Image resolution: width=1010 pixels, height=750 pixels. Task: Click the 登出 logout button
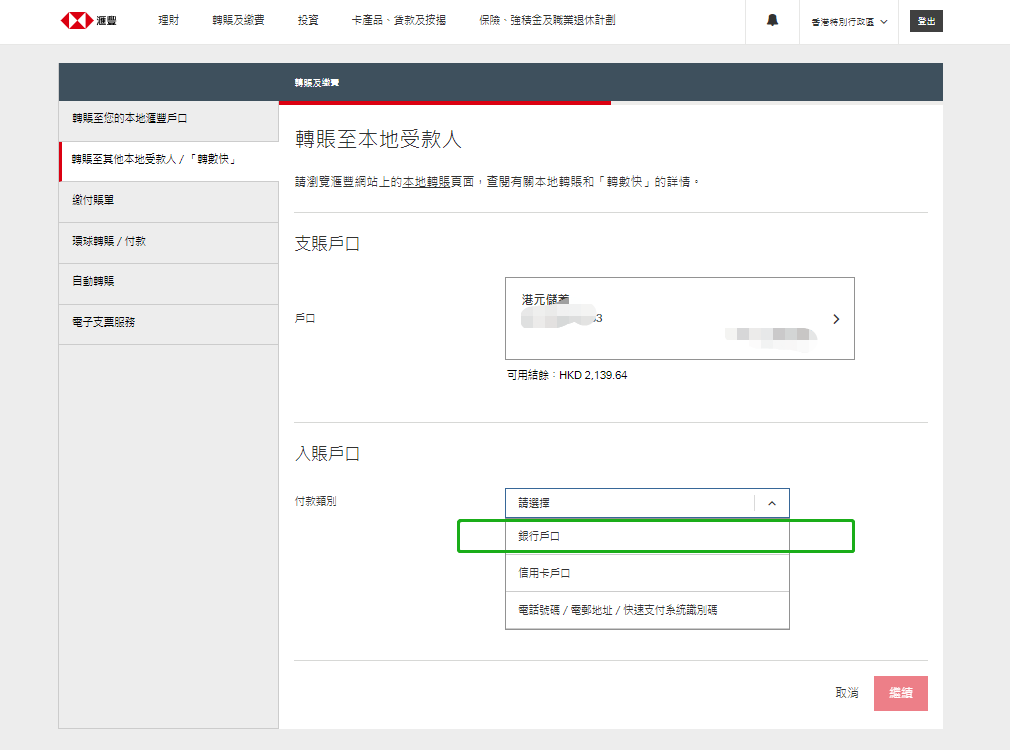click(x=926, y=21)
